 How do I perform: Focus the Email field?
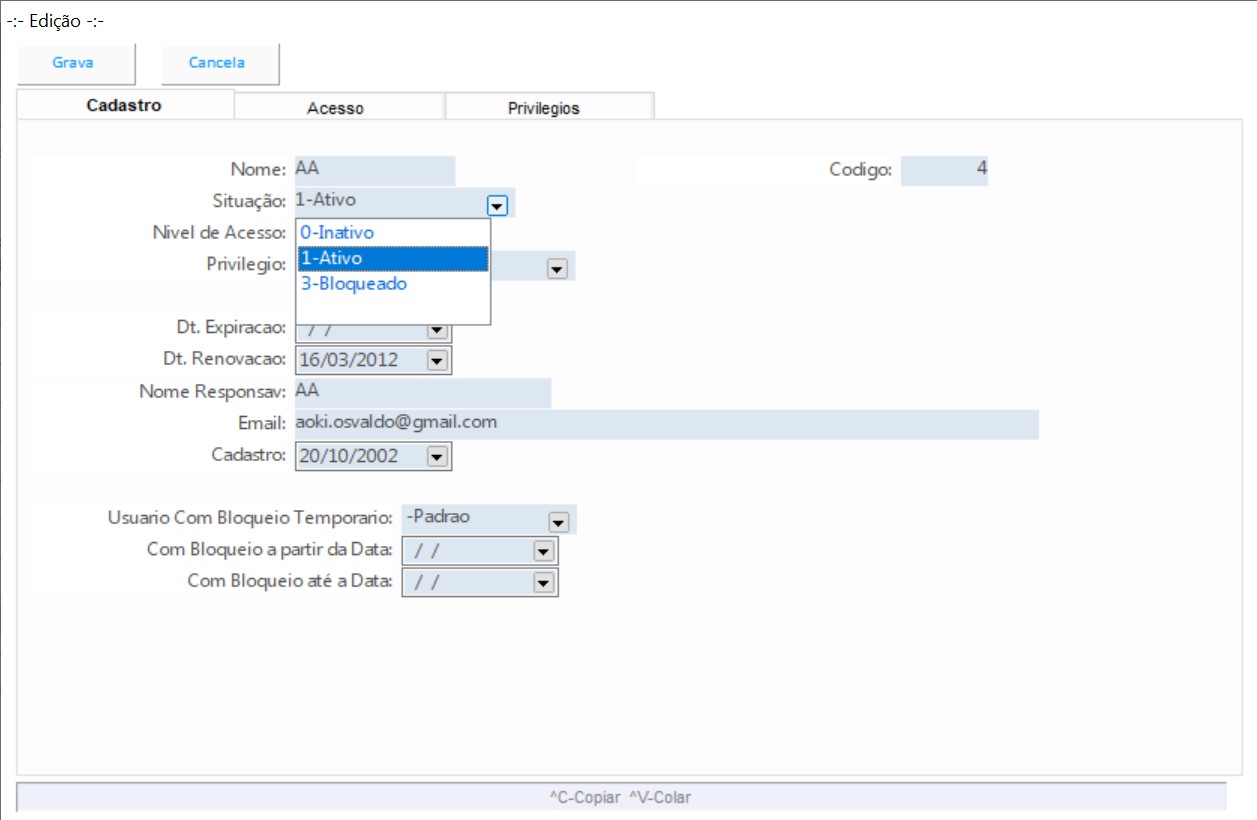click(x=665, y=424)
